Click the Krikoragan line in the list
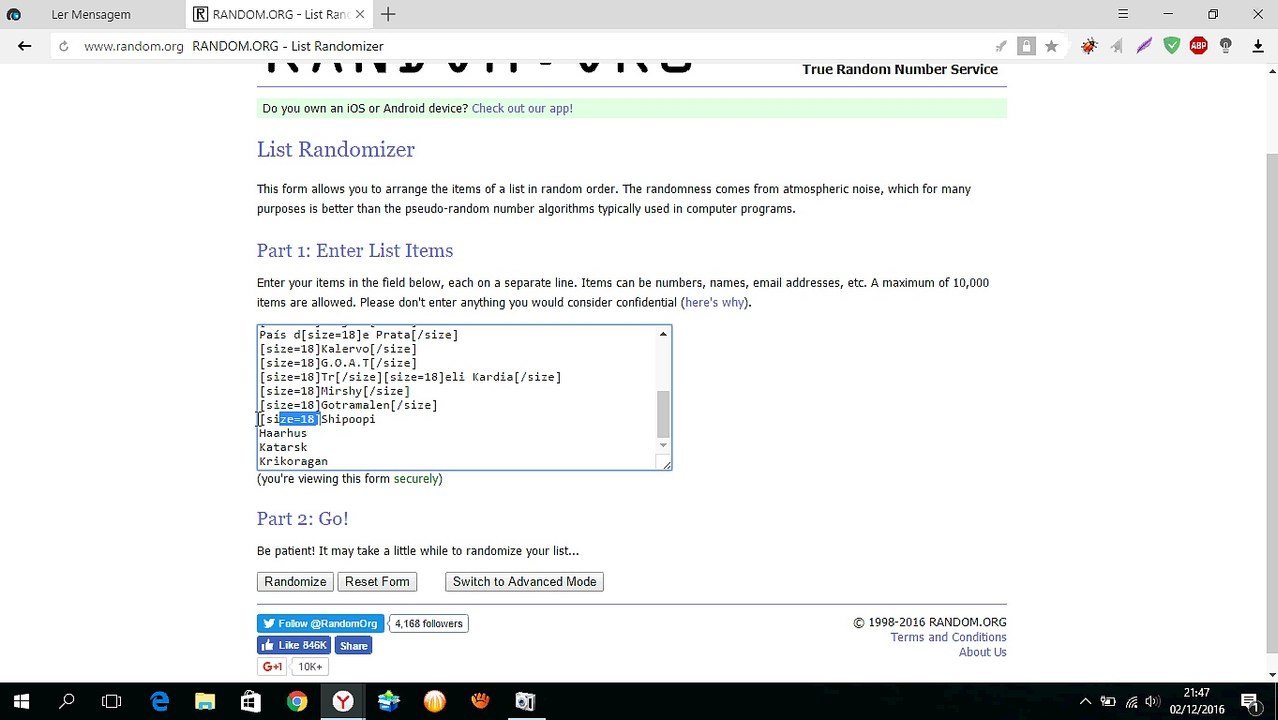Viewport: 1278px width, 720px height. (x=293, y=461)
